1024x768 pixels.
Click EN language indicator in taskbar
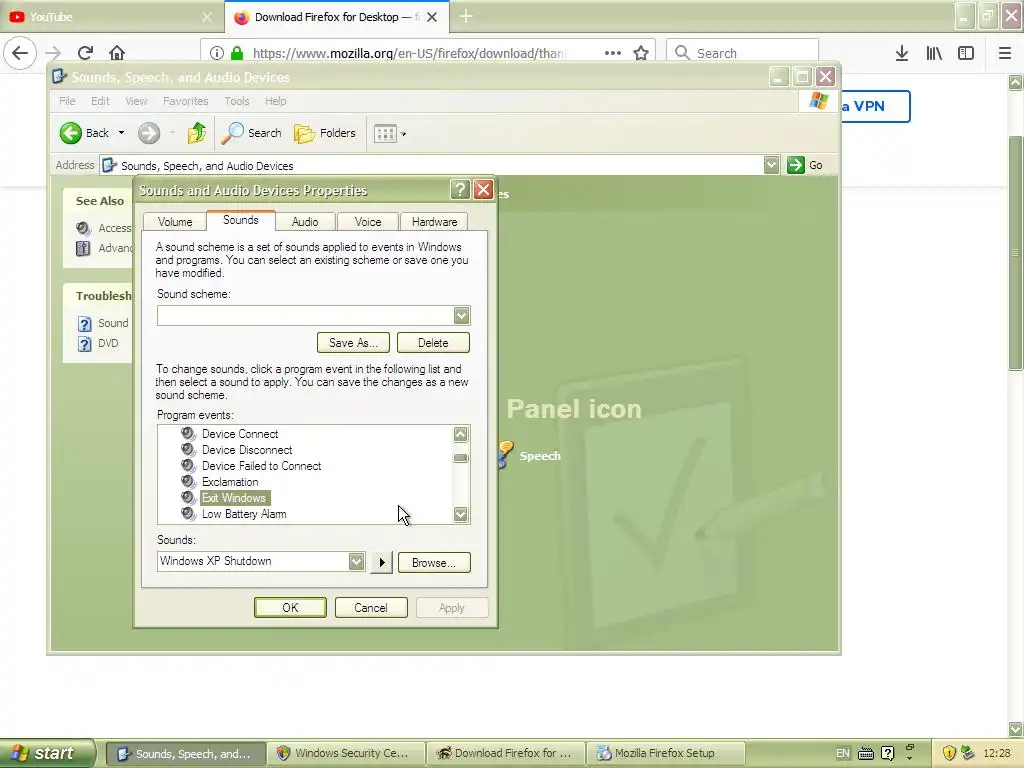pos(842,753)
